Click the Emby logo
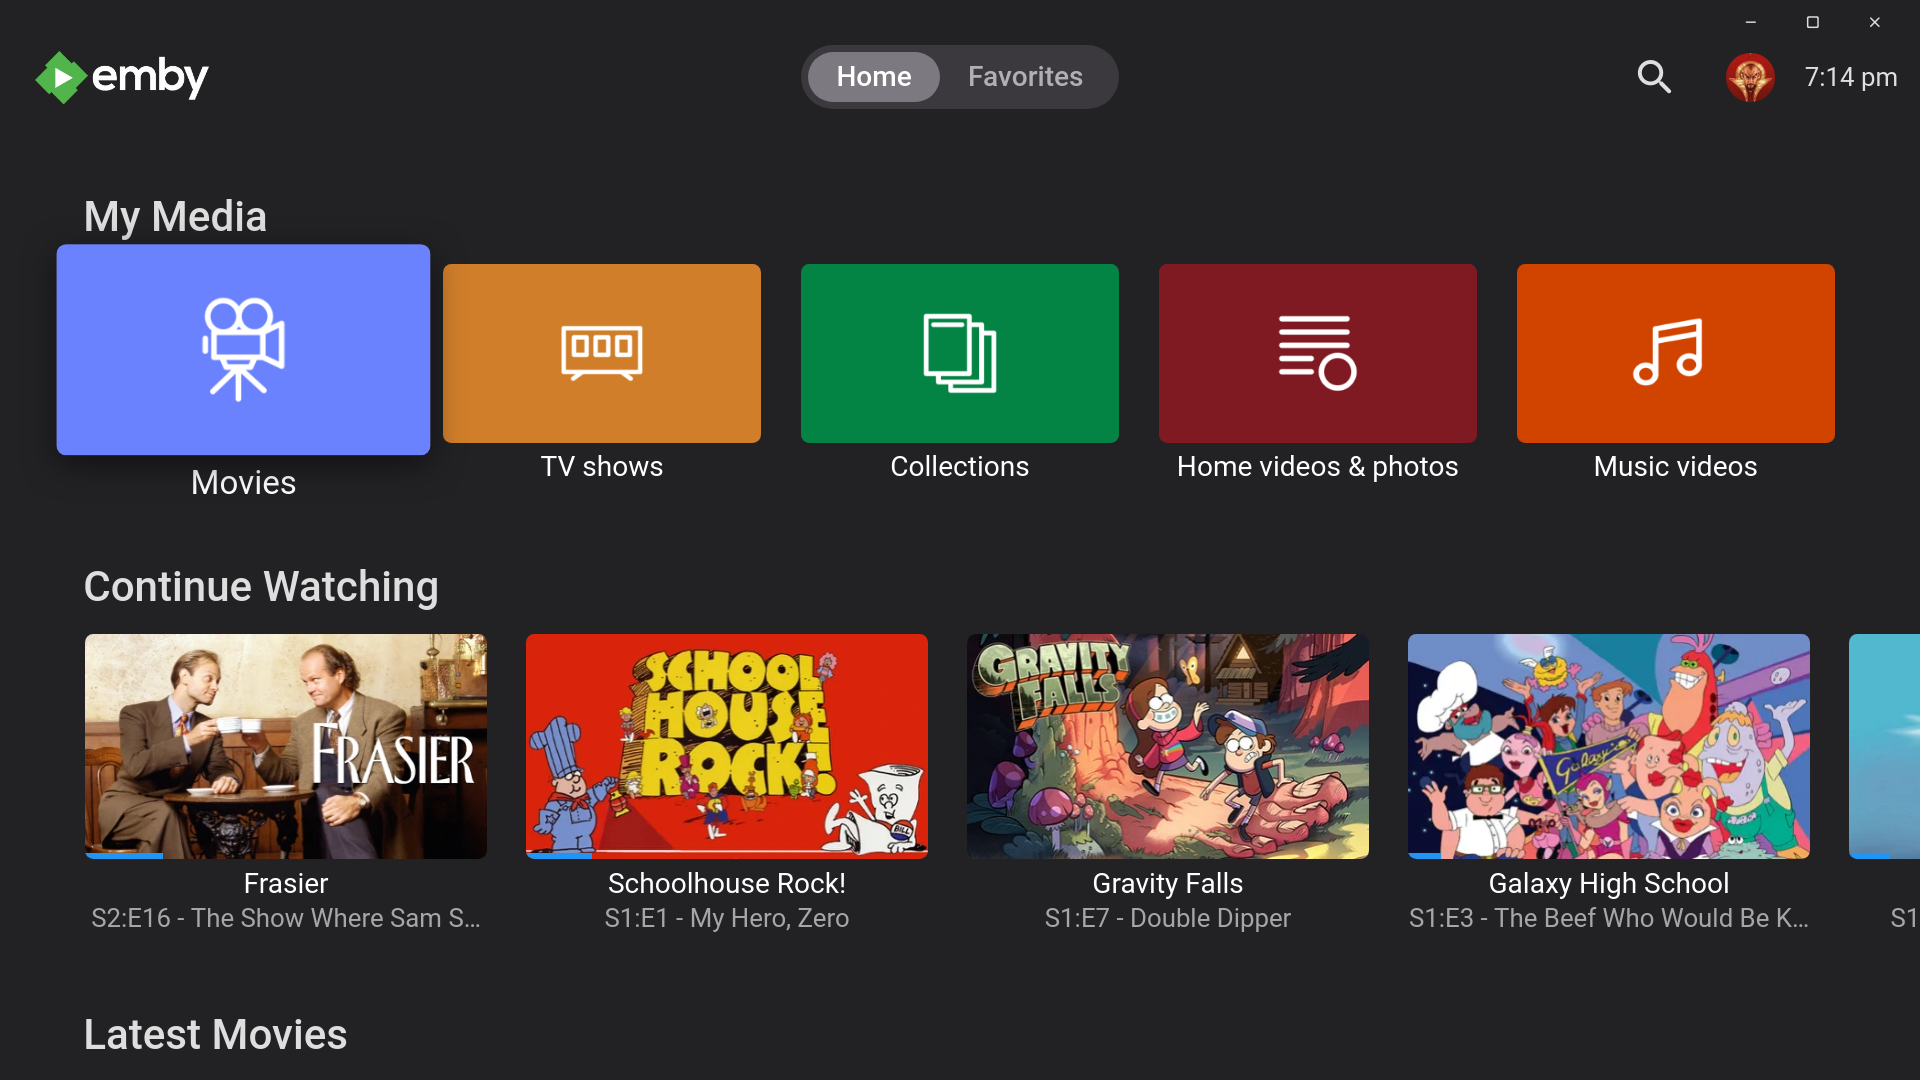Viewport: 1920px width, 1080px height. point(122,77)
